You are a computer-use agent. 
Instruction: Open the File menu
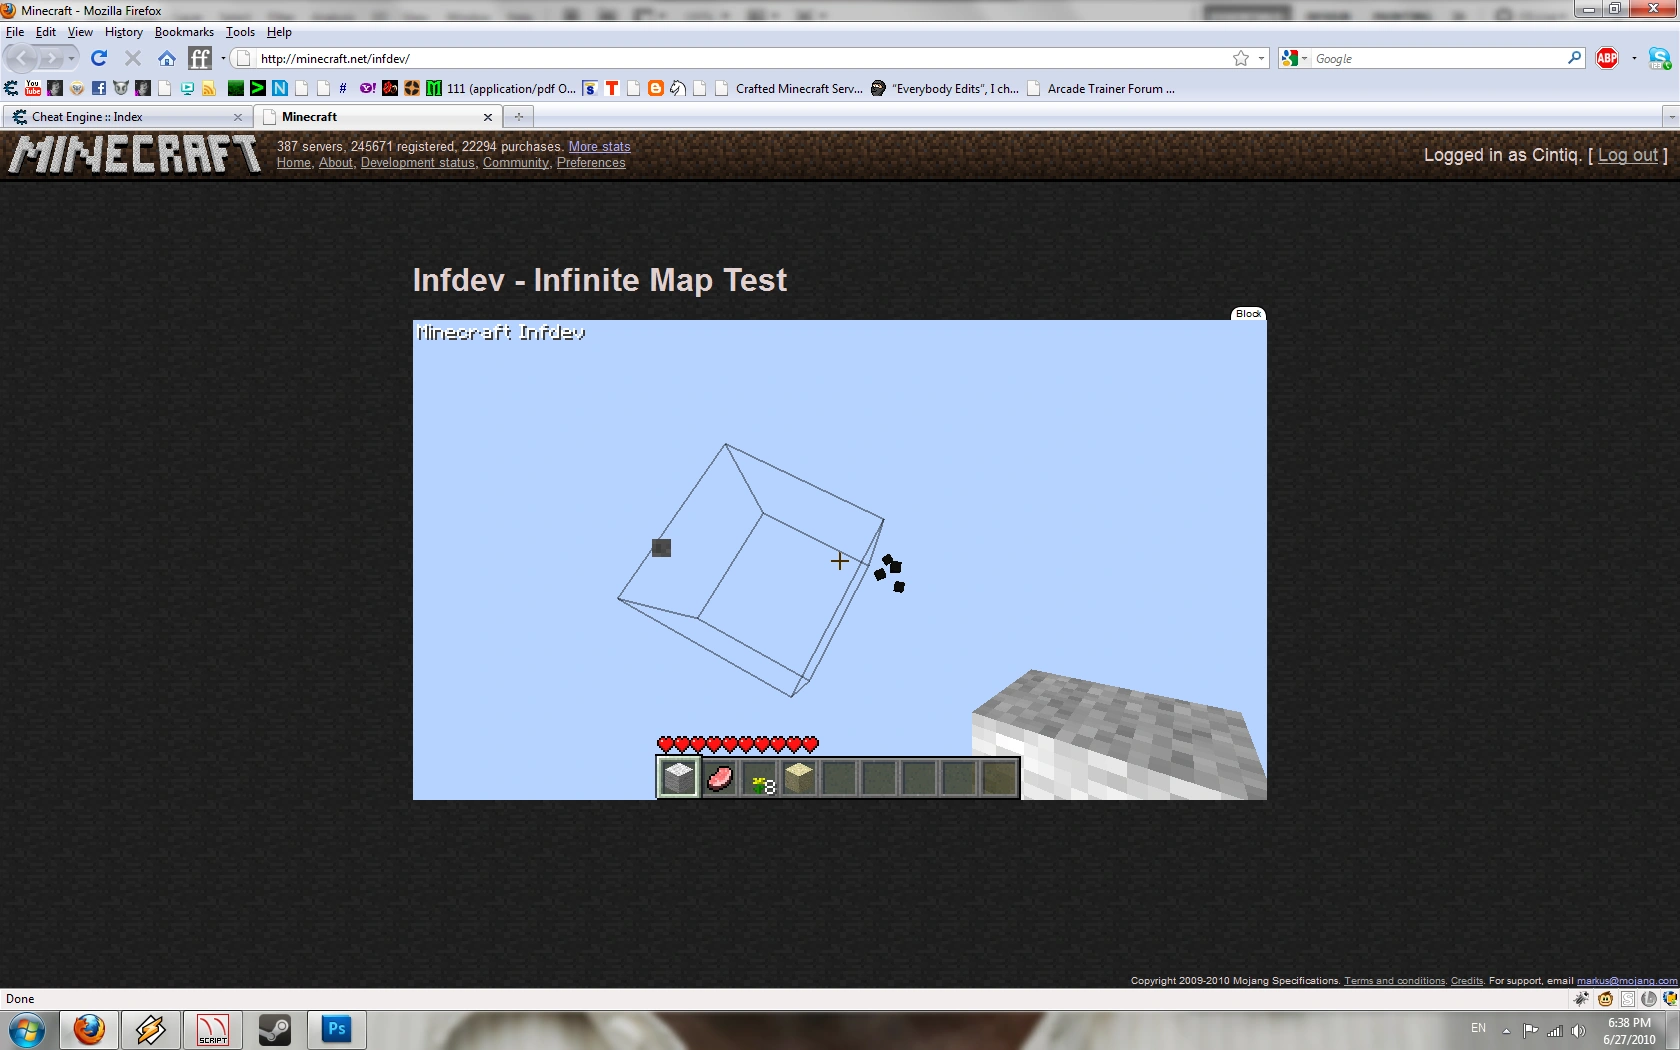15,32
